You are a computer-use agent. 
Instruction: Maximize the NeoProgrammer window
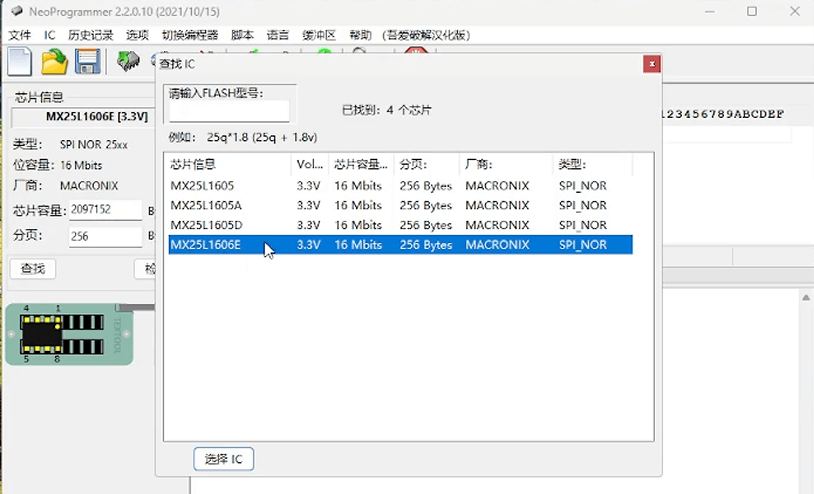tap(752, 11)
